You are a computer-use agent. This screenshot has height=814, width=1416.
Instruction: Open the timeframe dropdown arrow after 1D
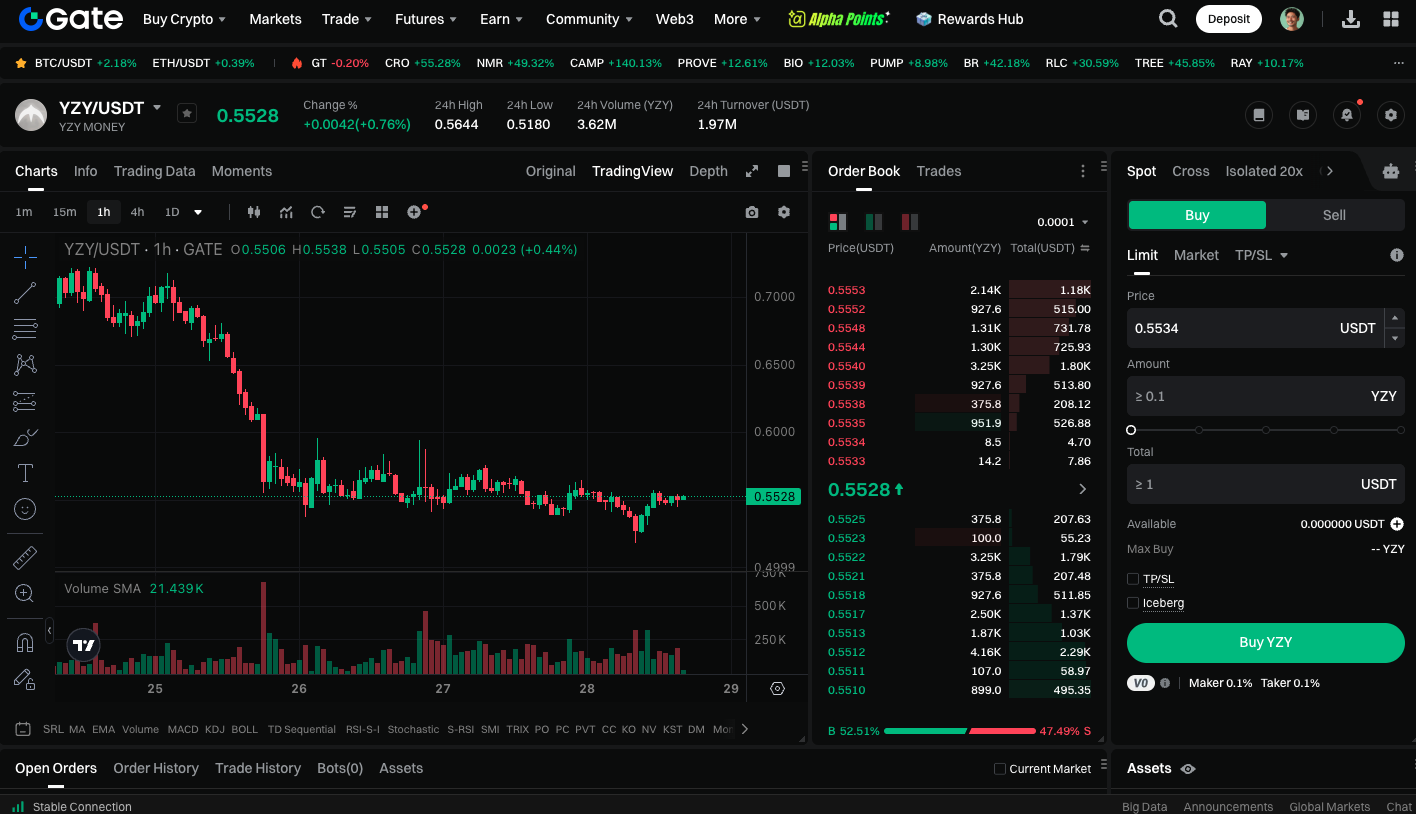tap(198, 212)
